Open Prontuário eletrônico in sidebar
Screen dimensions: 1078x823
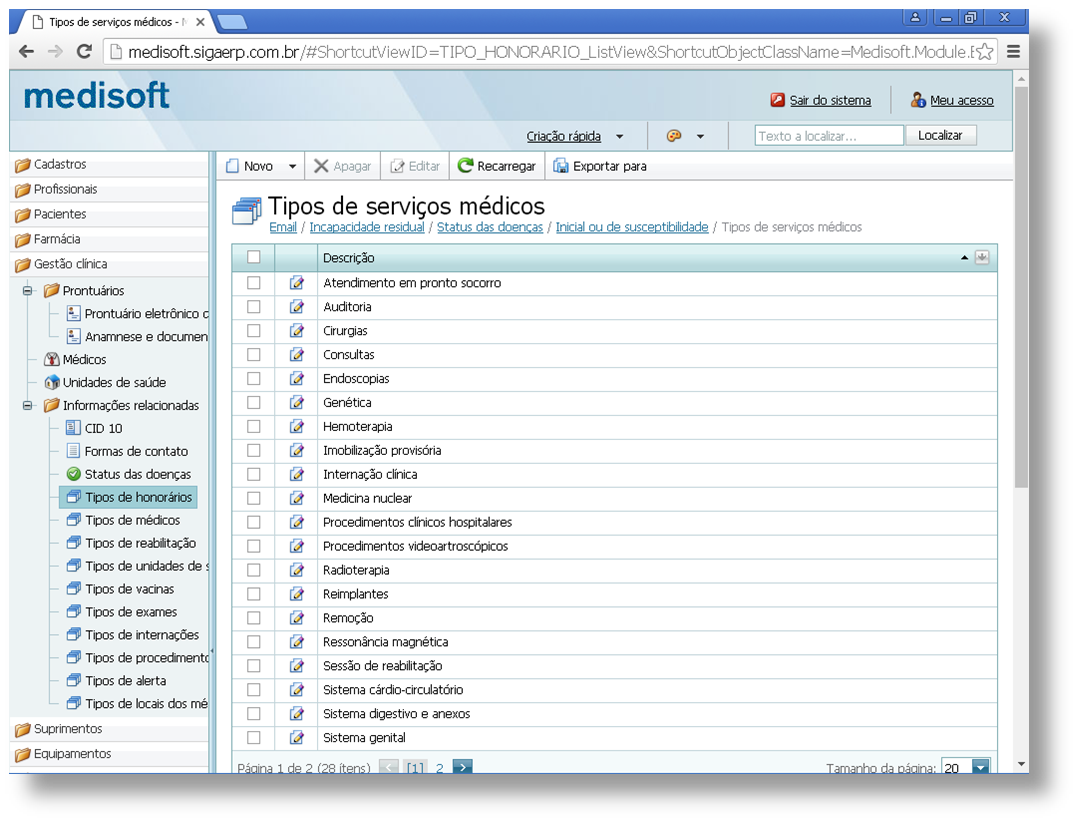coord(138,314)
